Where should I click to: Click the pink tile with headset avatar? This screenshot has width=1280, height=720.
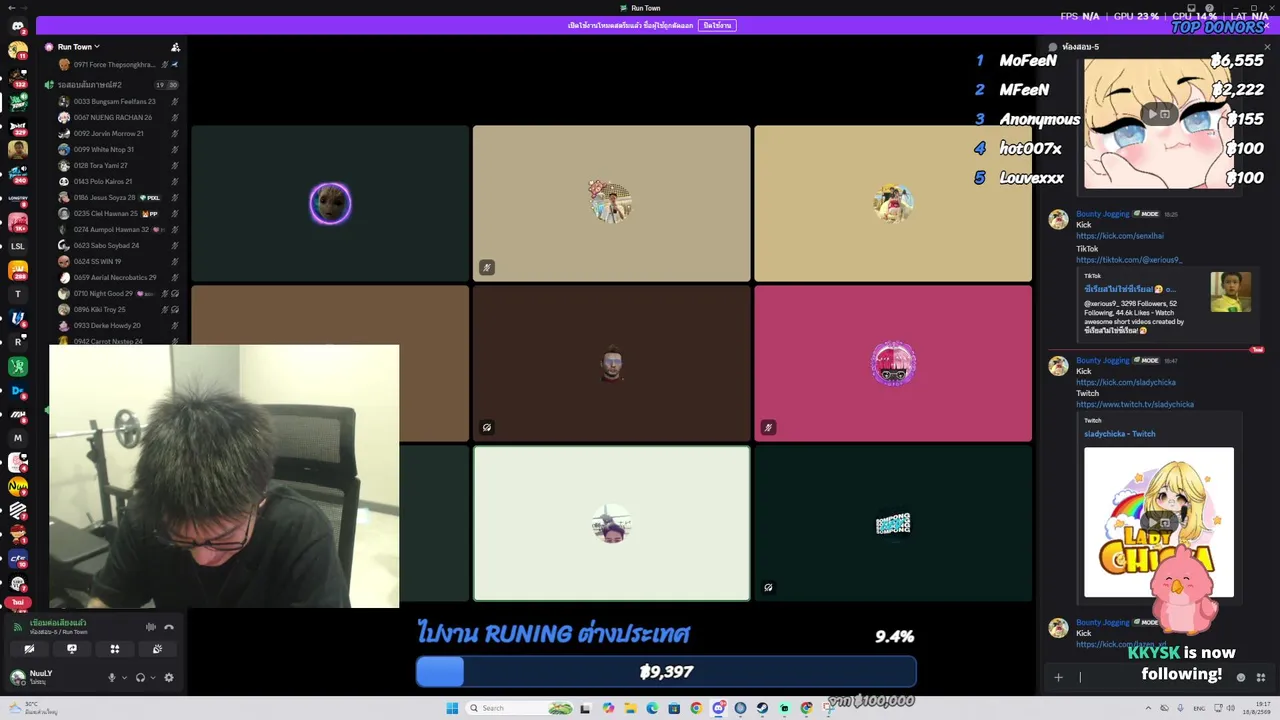(x=893, y=363)
